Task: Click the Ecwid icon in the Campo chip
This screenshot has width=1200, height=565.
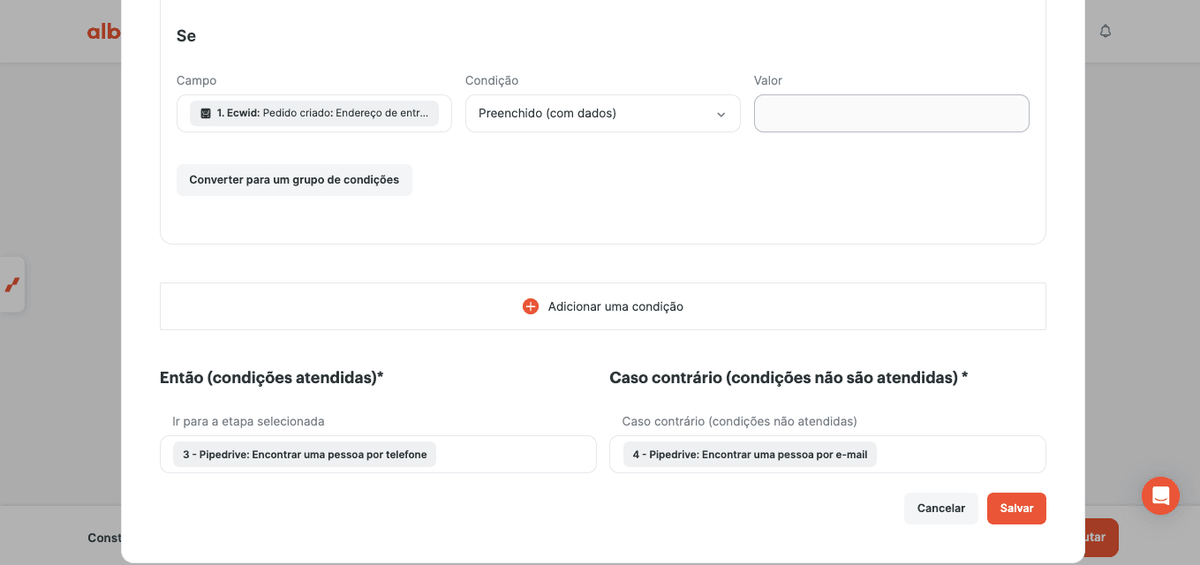Action: pos(205,113)
